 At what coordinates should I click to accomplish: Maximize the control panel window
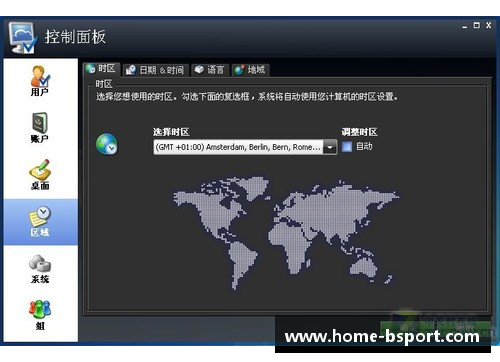pos(477,25)
